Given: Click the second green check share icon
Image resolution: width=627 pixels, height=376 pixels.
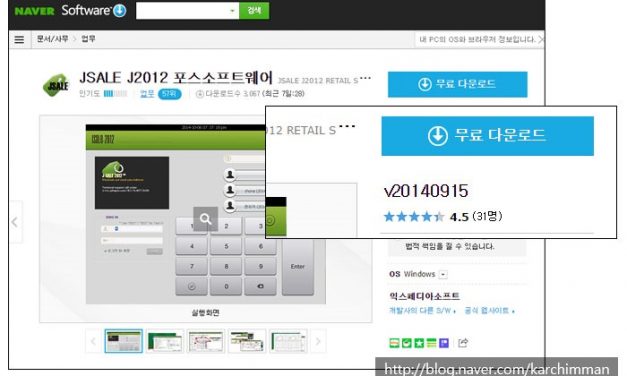Looking at the screenshot, I should click(407, 343).
